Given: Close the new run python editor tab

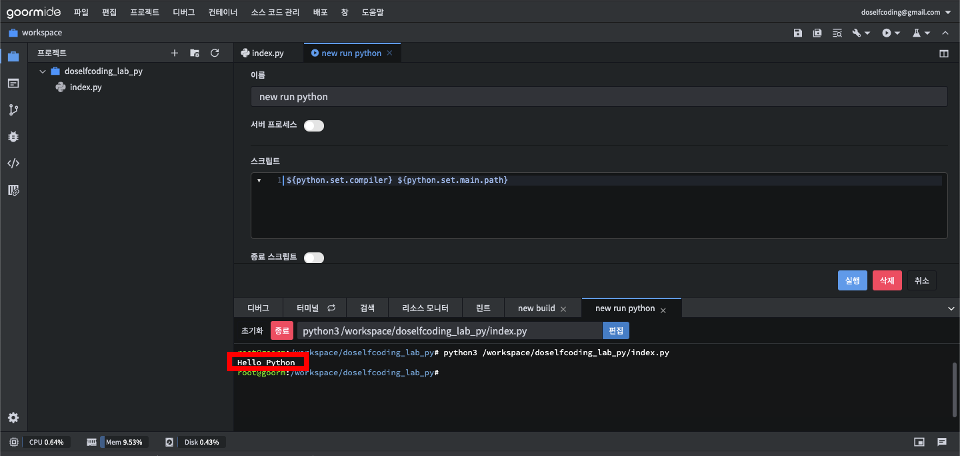Looking at the screenshot, I should click(x=389, y=53).
